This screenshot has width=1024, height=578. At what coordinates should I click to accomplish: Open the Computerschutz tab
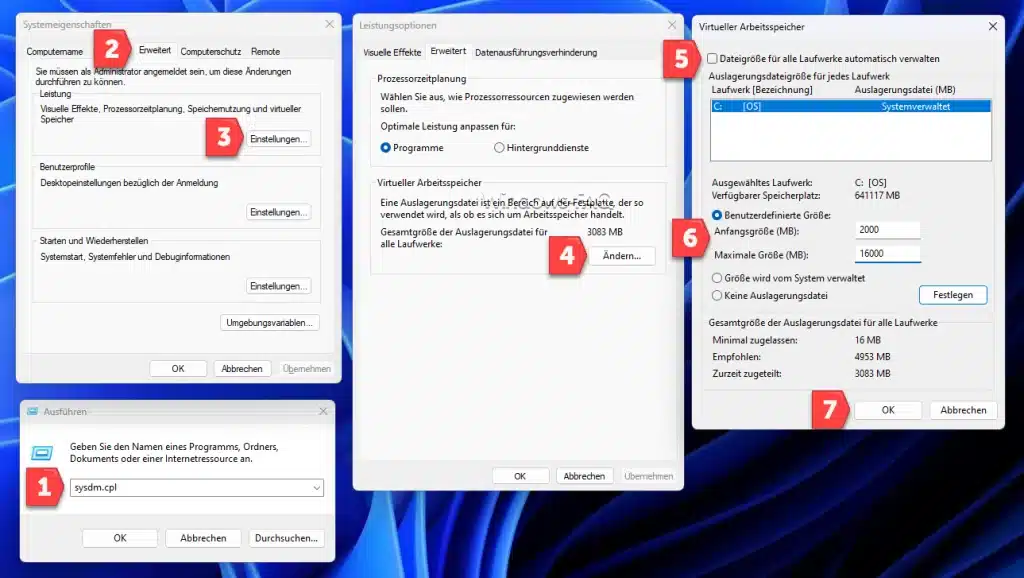(210, 52)
